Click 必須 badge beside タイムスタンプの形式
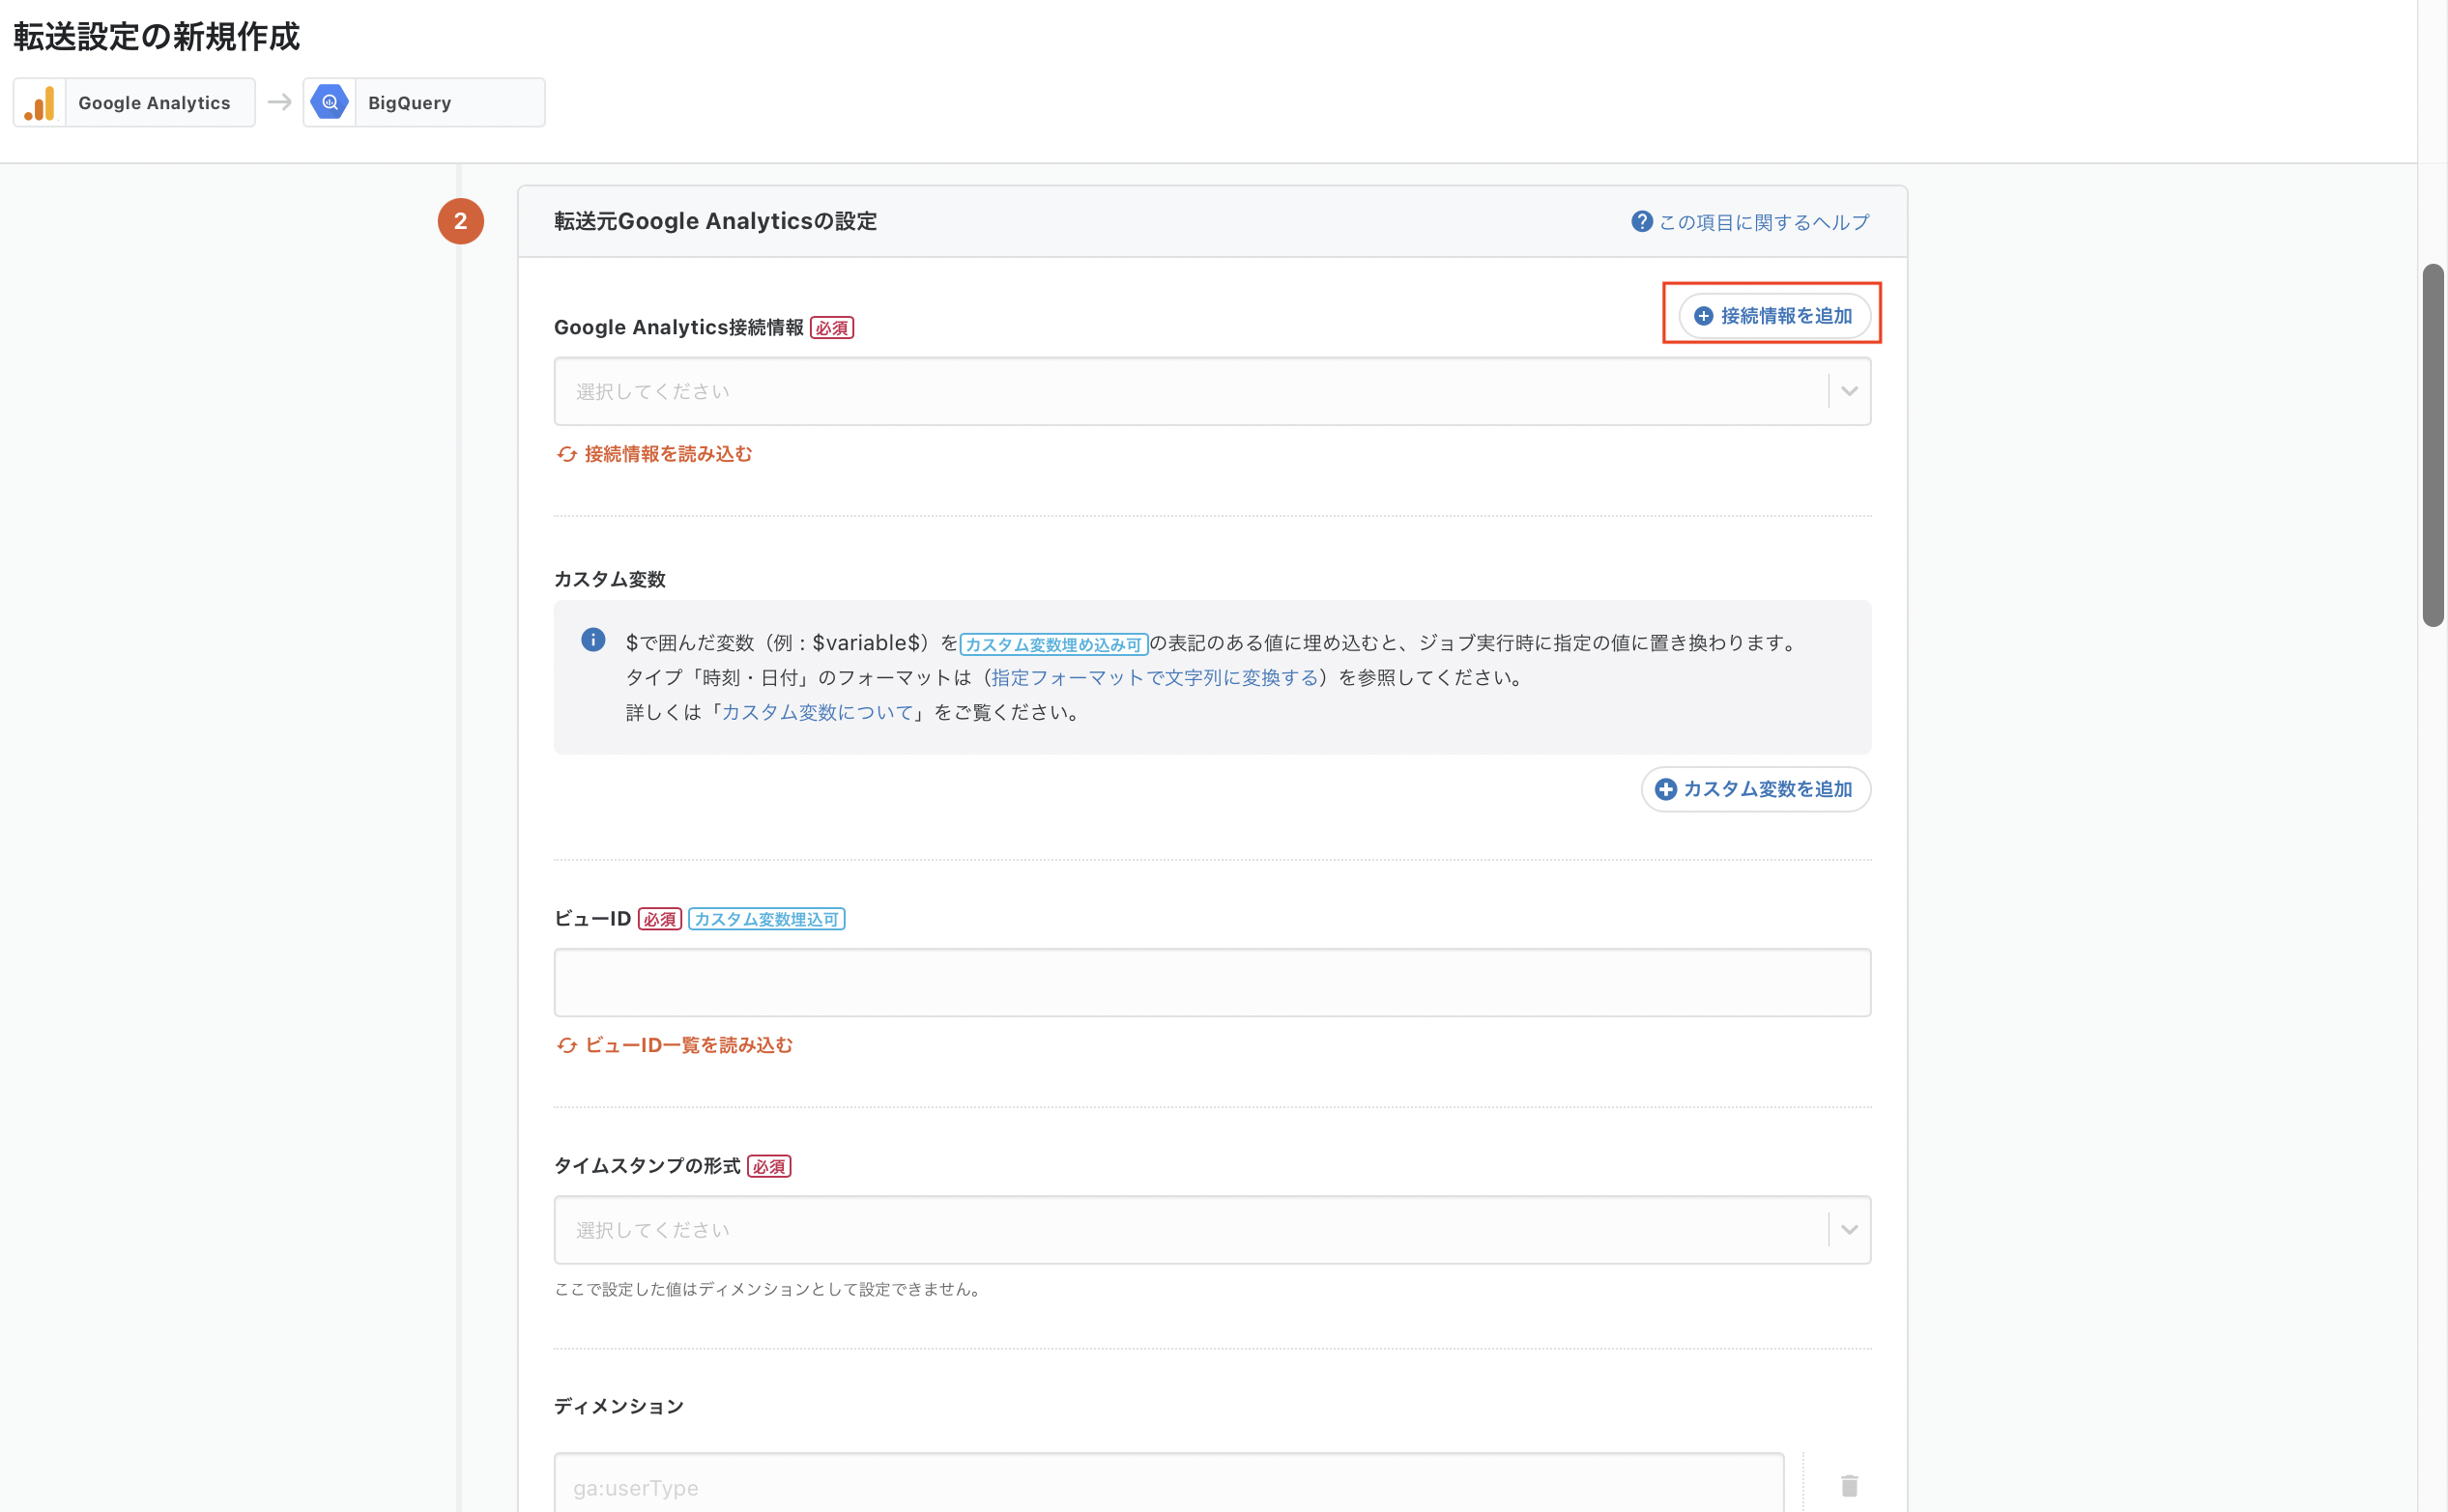This screenshot has height=1512, width=2448. pyautogui.click(x=768, y=1166)
